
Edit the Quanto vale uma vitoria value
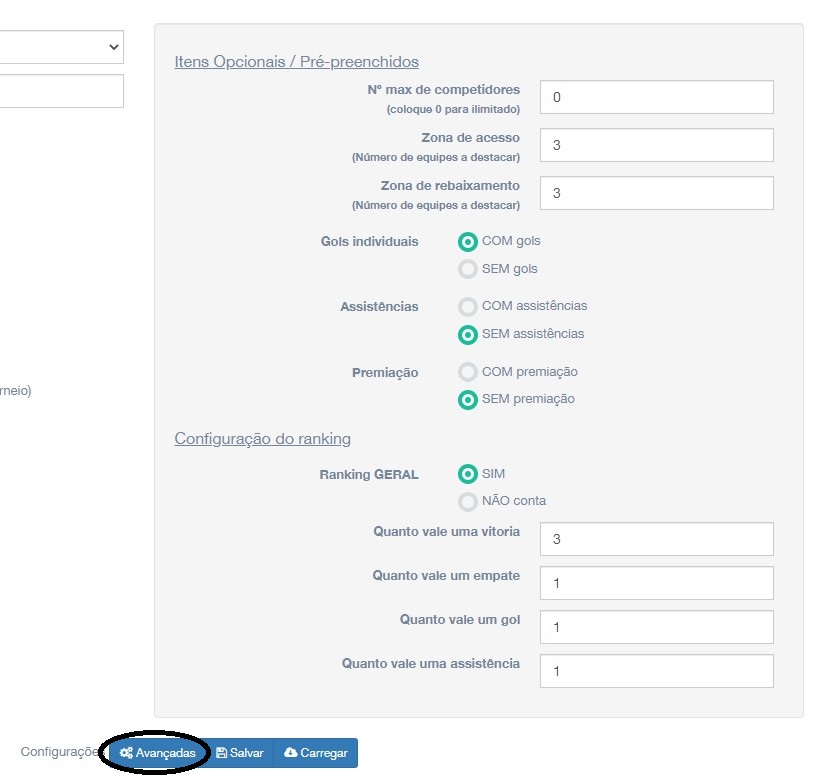[656, 539]
